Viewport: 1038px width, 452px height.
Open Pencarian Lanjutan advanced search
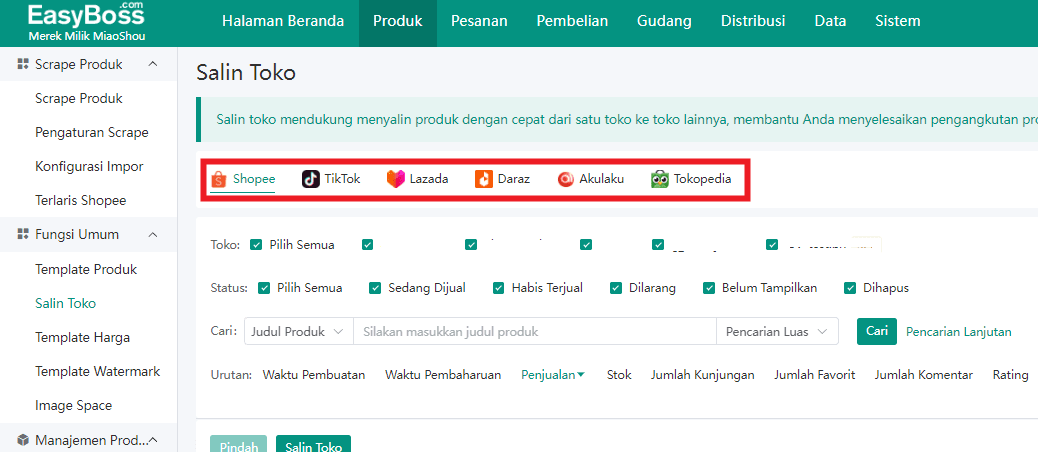click(x=959, y=332)
